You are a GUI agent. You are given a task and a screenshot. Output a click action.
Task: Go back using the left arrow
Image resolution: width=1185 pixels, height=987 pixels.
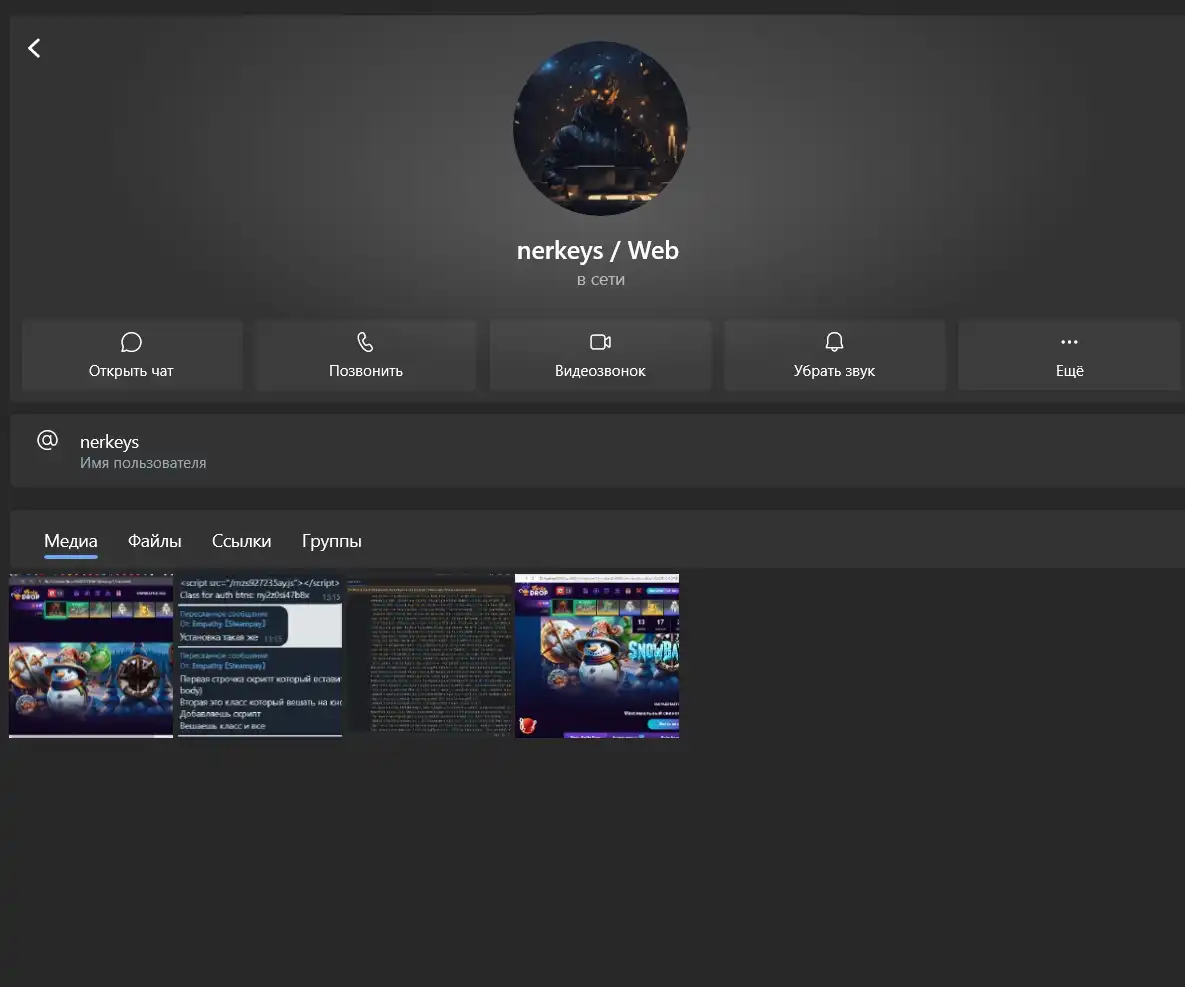pos(34,48)
